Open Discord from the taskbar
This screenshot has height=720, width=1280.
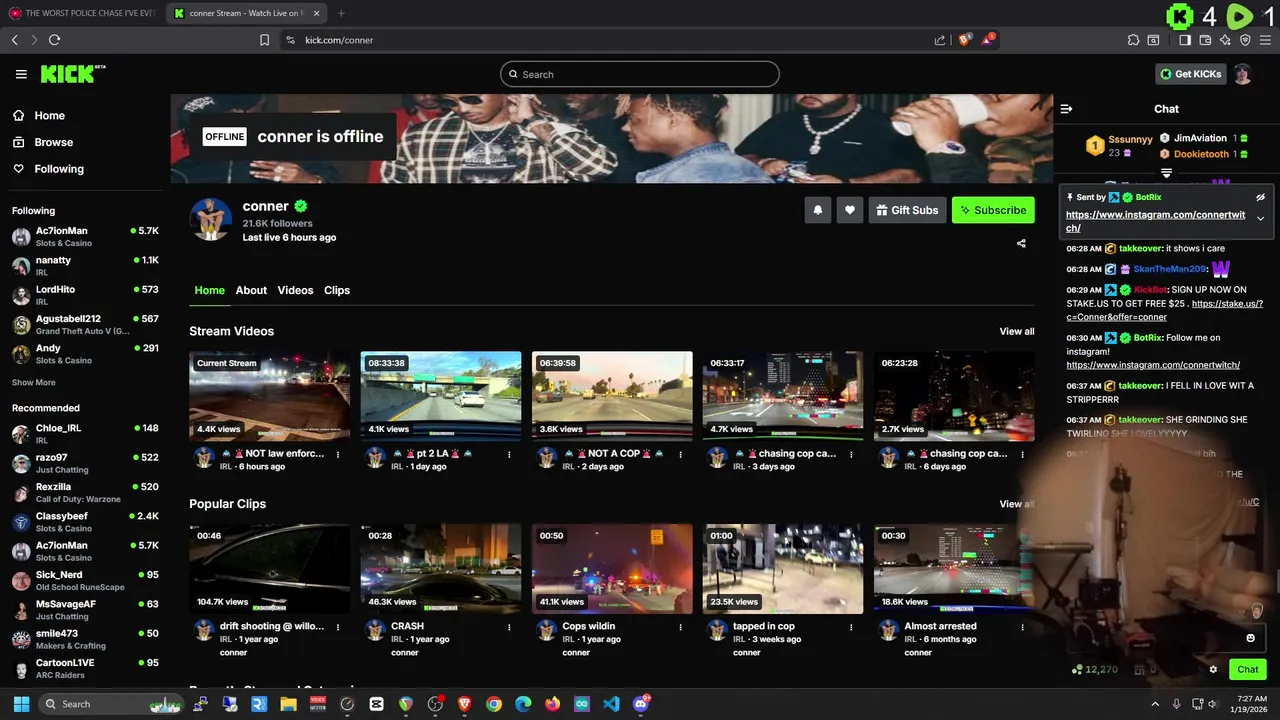(641, 704)
